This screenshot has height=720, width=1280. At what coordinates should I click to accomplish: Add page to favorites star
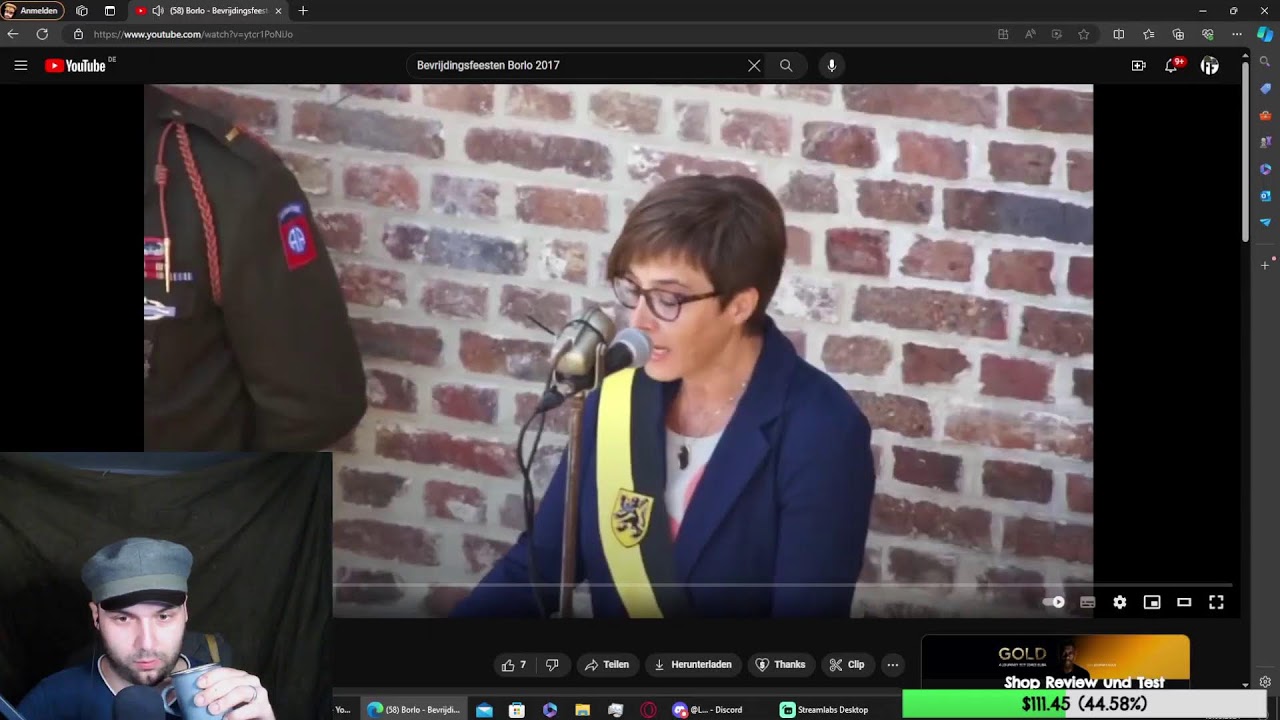click(x=1084, y=34)
